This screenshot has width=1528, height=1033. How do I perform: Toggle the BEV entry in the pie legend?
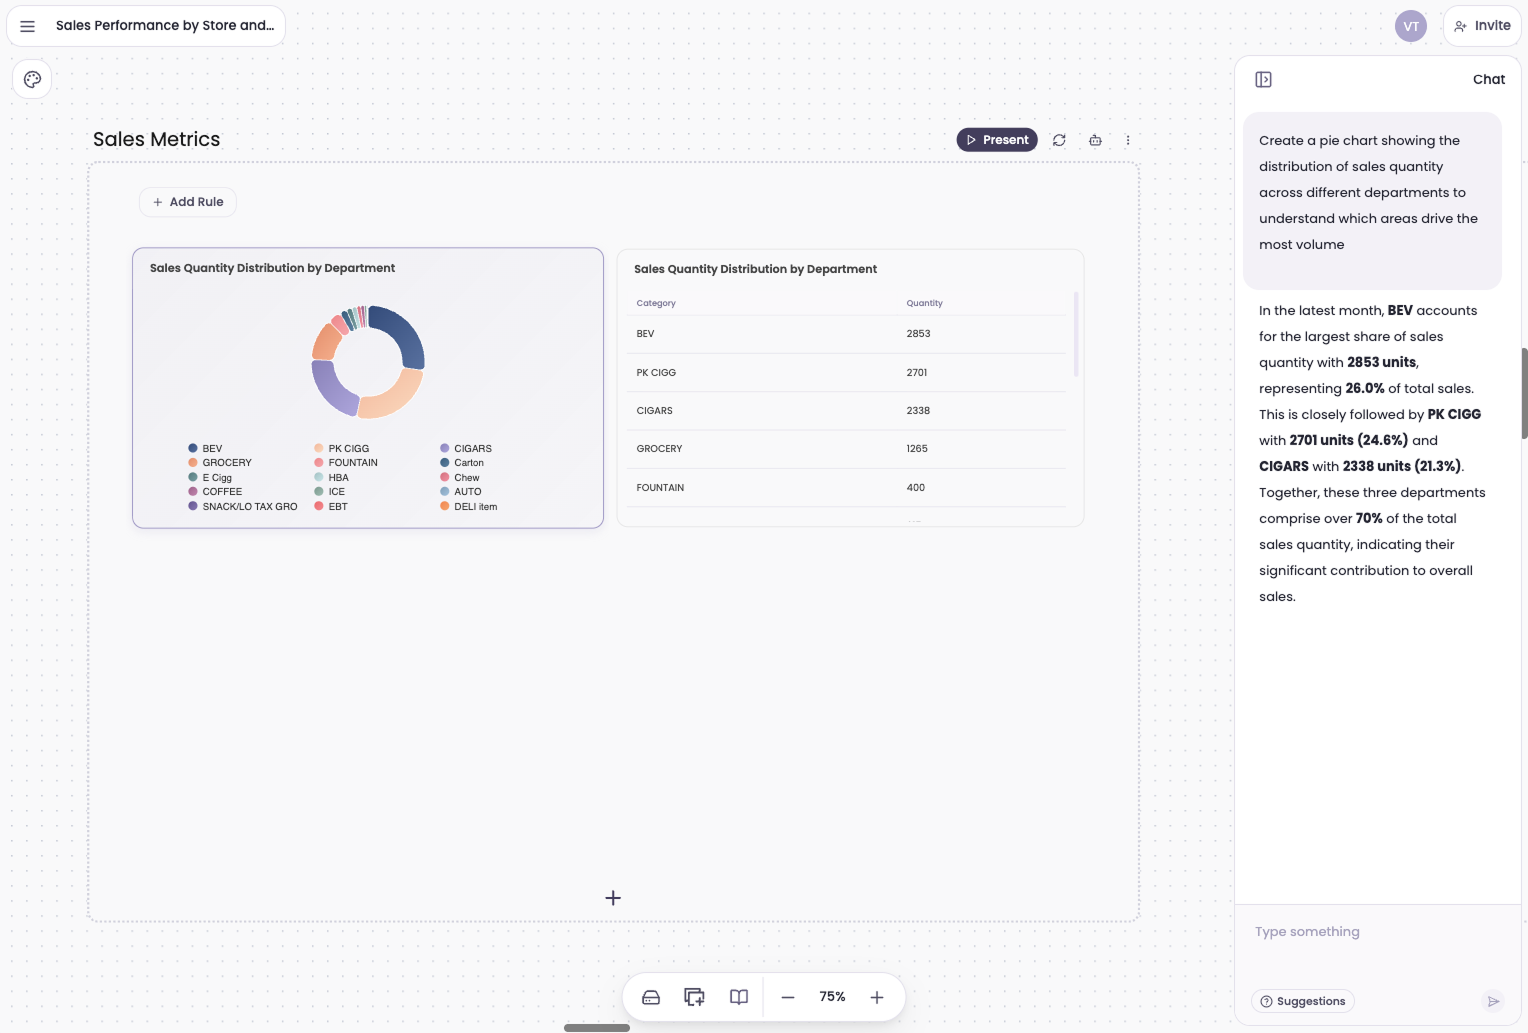pos(209,448)
